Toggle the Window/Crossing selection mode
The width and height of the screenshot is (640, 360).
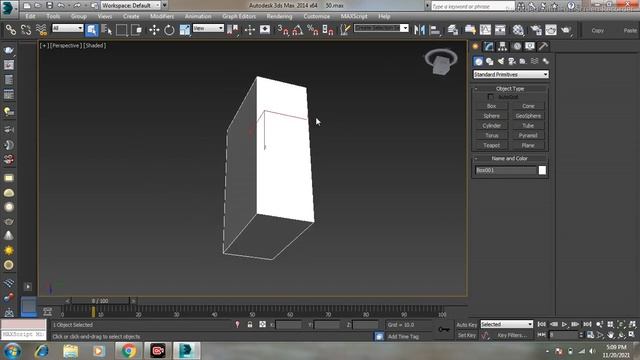pos(136,30)
